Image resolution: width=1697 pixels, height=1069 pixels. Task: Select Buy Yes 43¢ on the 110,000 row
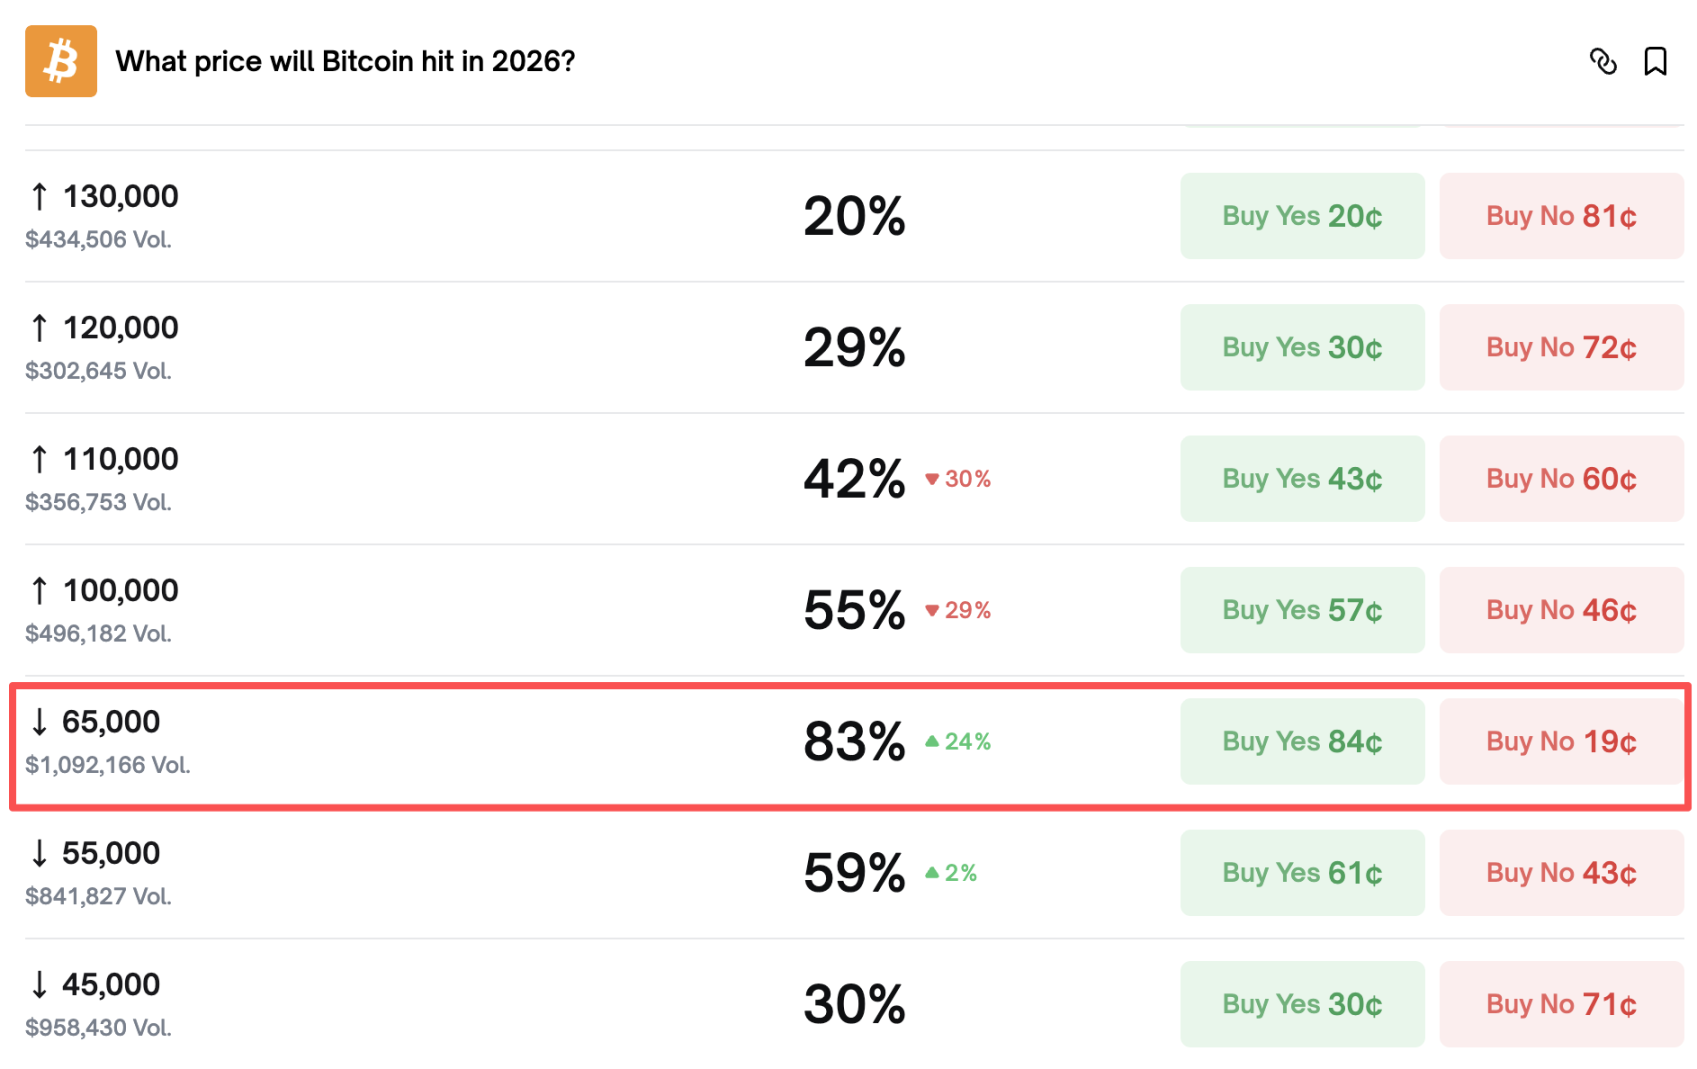[x=1301, y=479]
